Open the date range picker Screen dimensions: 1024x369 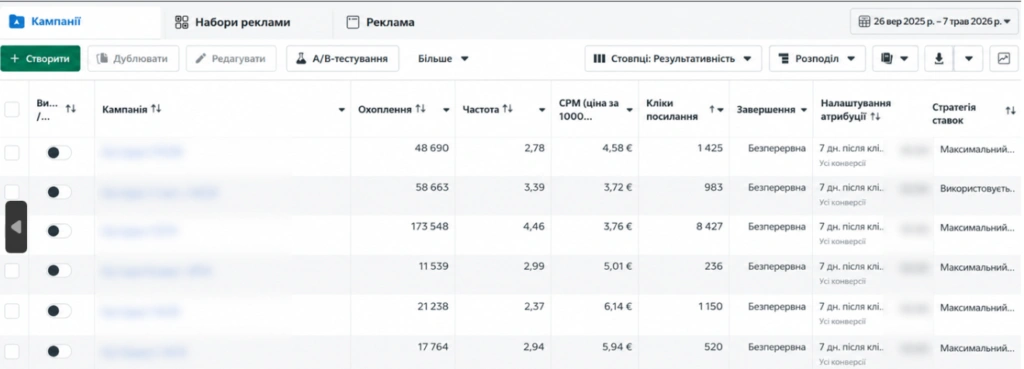tap(934, 22)
